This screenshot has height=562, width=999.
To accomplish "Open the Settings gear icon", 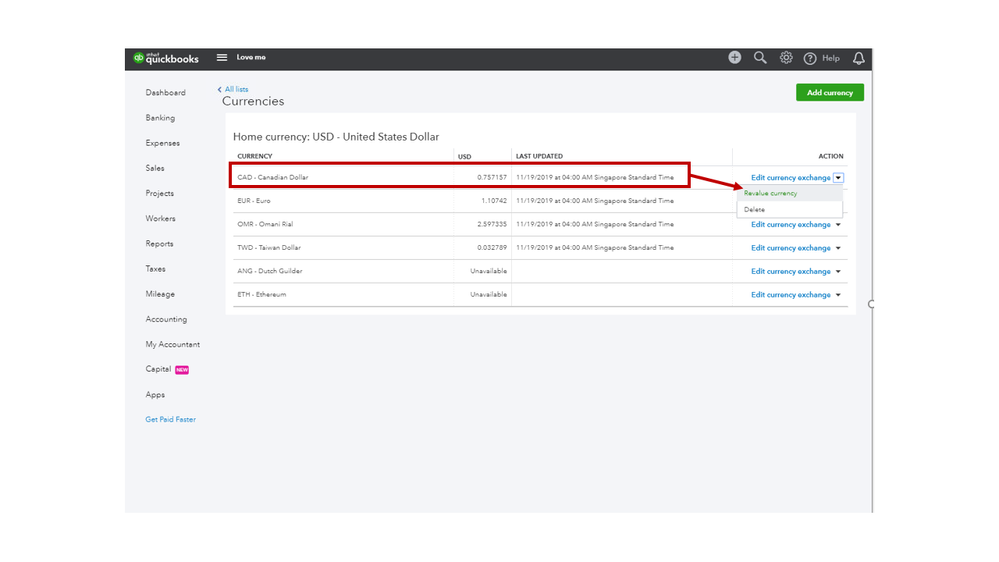I will tap(786, 58).
